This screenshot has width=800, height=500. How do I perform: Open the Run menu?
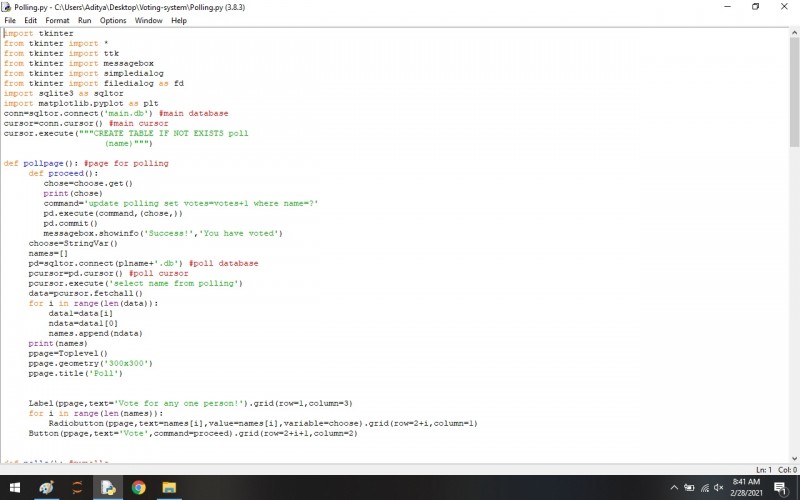tap(85, 20)
